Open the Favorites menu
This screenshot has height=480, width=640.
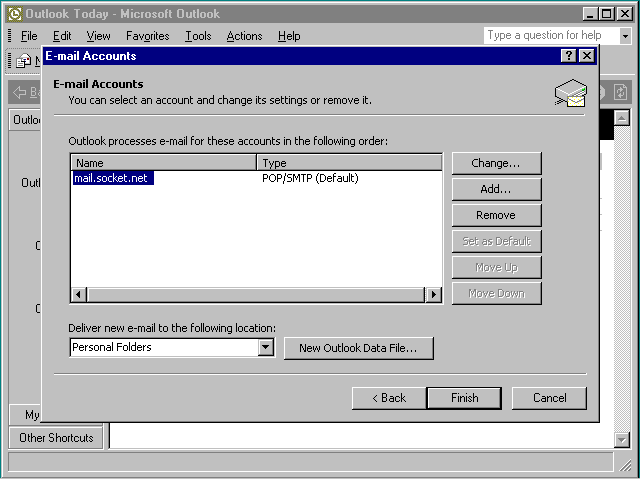coord(147,36)
